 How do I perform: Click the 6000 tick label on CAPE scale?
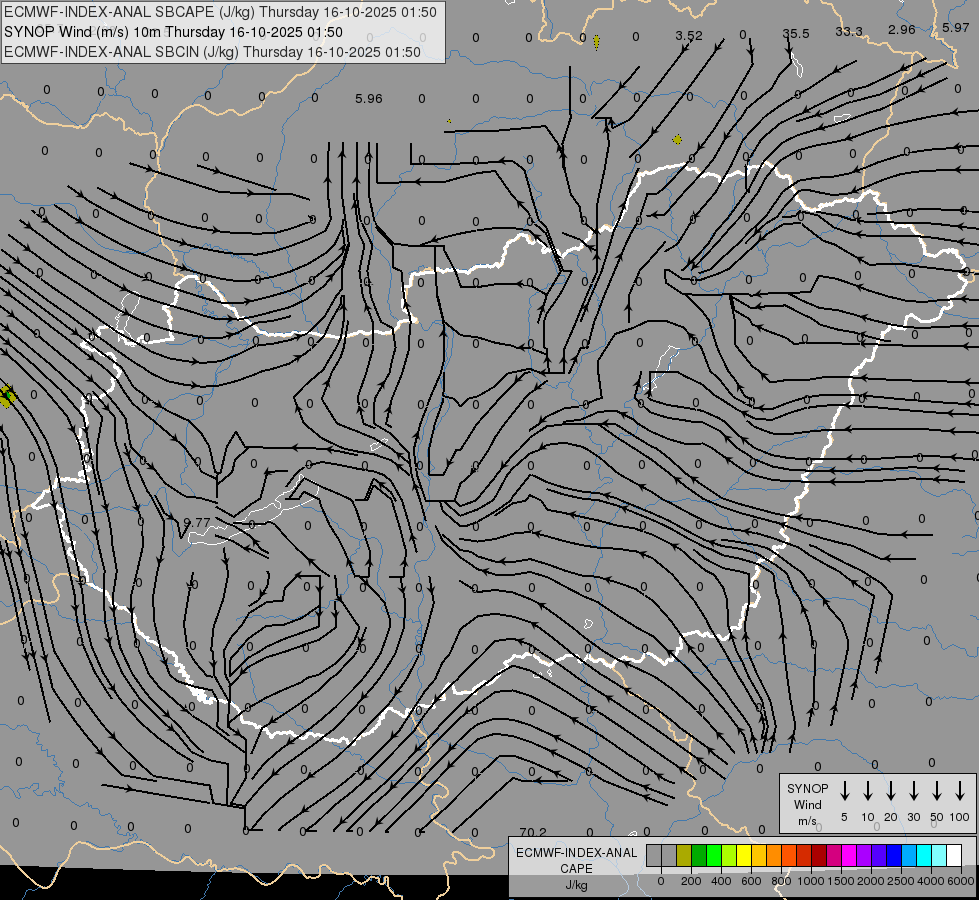(960, 881)
